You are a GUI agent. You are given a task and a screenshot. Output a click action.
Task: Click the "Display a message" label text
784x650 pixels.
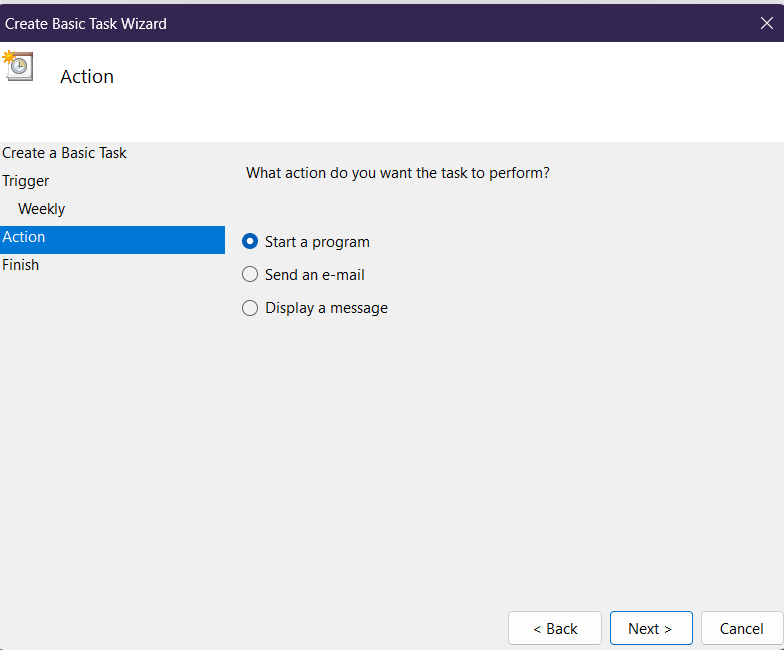click(326, 308)
